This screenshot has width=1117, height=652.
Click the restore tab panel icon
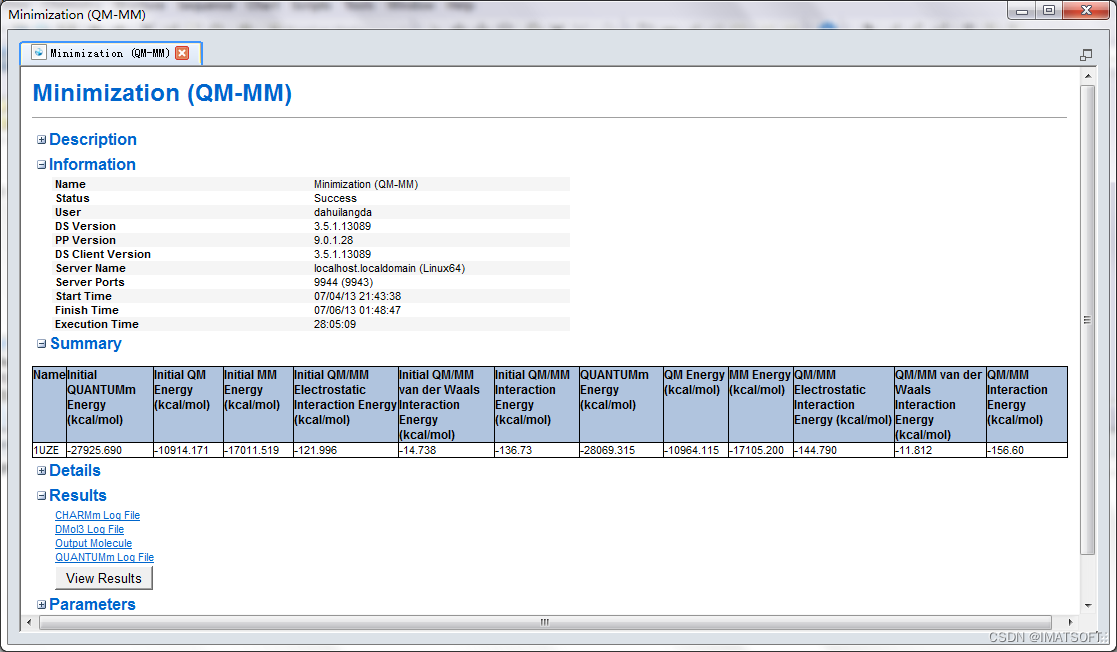pos(1086,55)
